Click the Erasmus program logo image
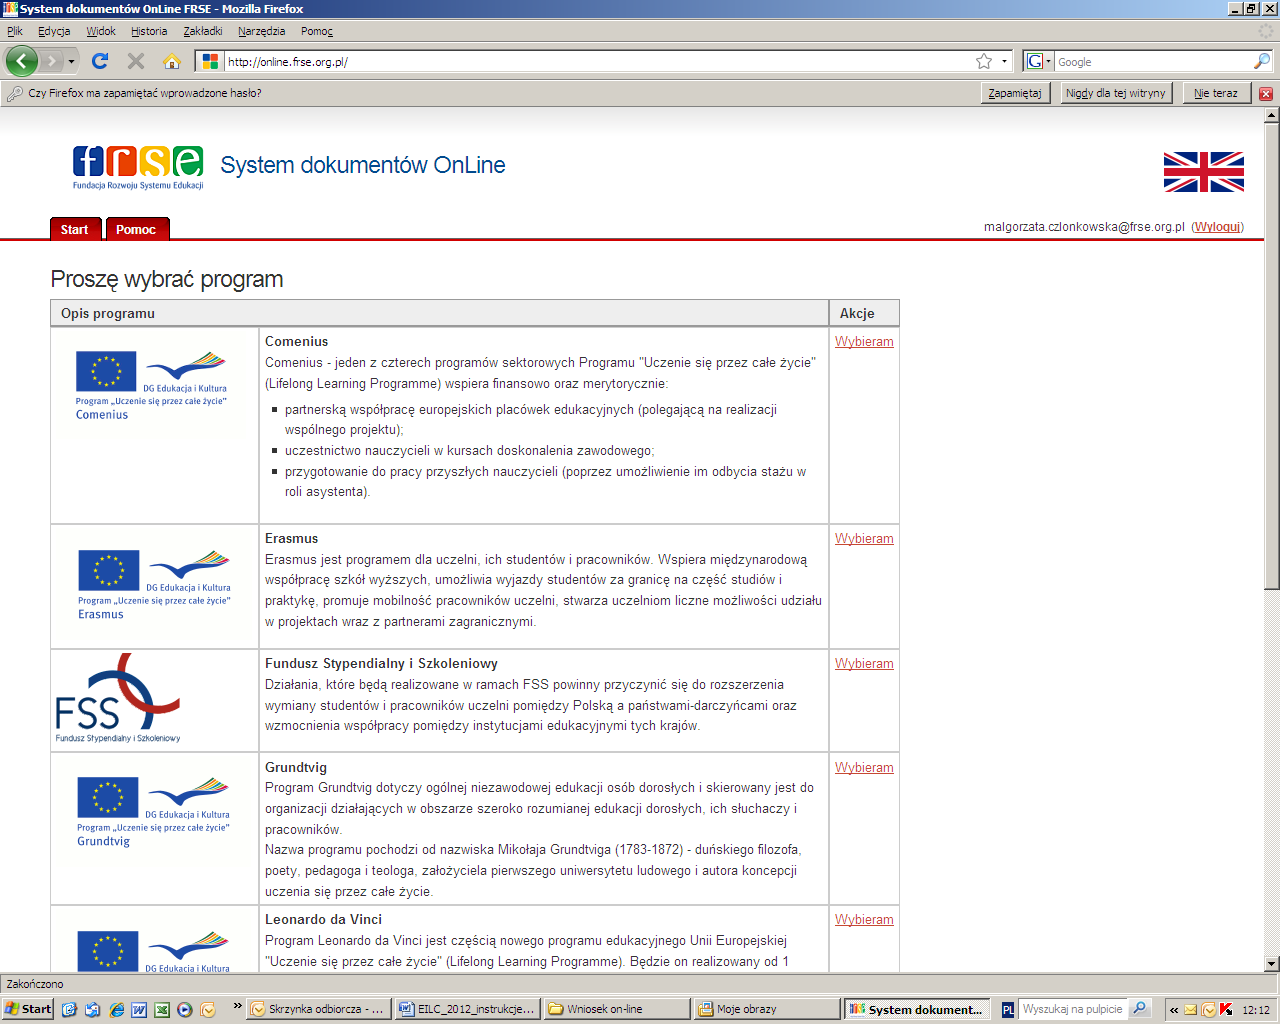Viewport: 1280px width, 1024px height. (x=154, y=585)
